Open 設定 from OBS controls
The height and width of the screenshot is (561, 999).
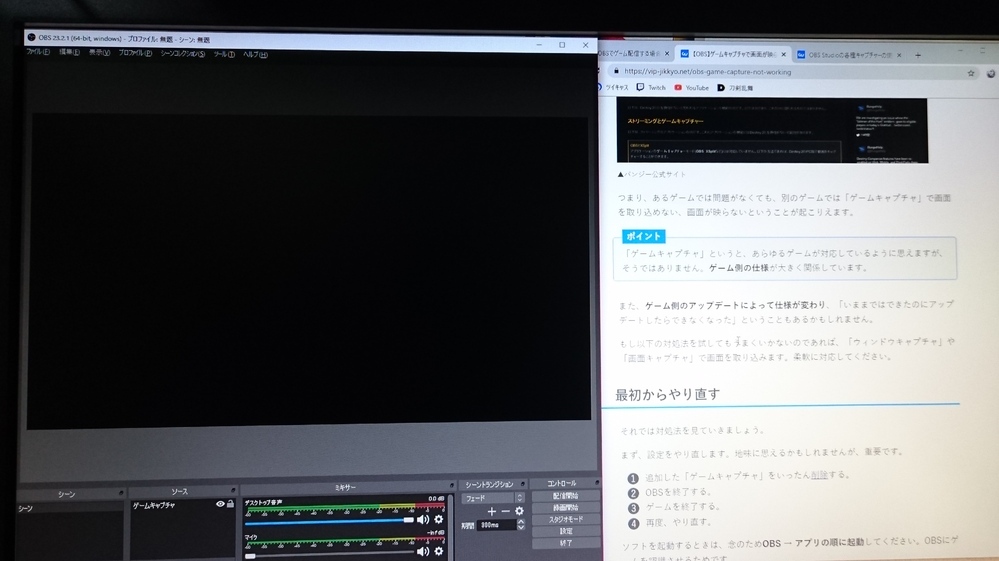coord(565,531)
